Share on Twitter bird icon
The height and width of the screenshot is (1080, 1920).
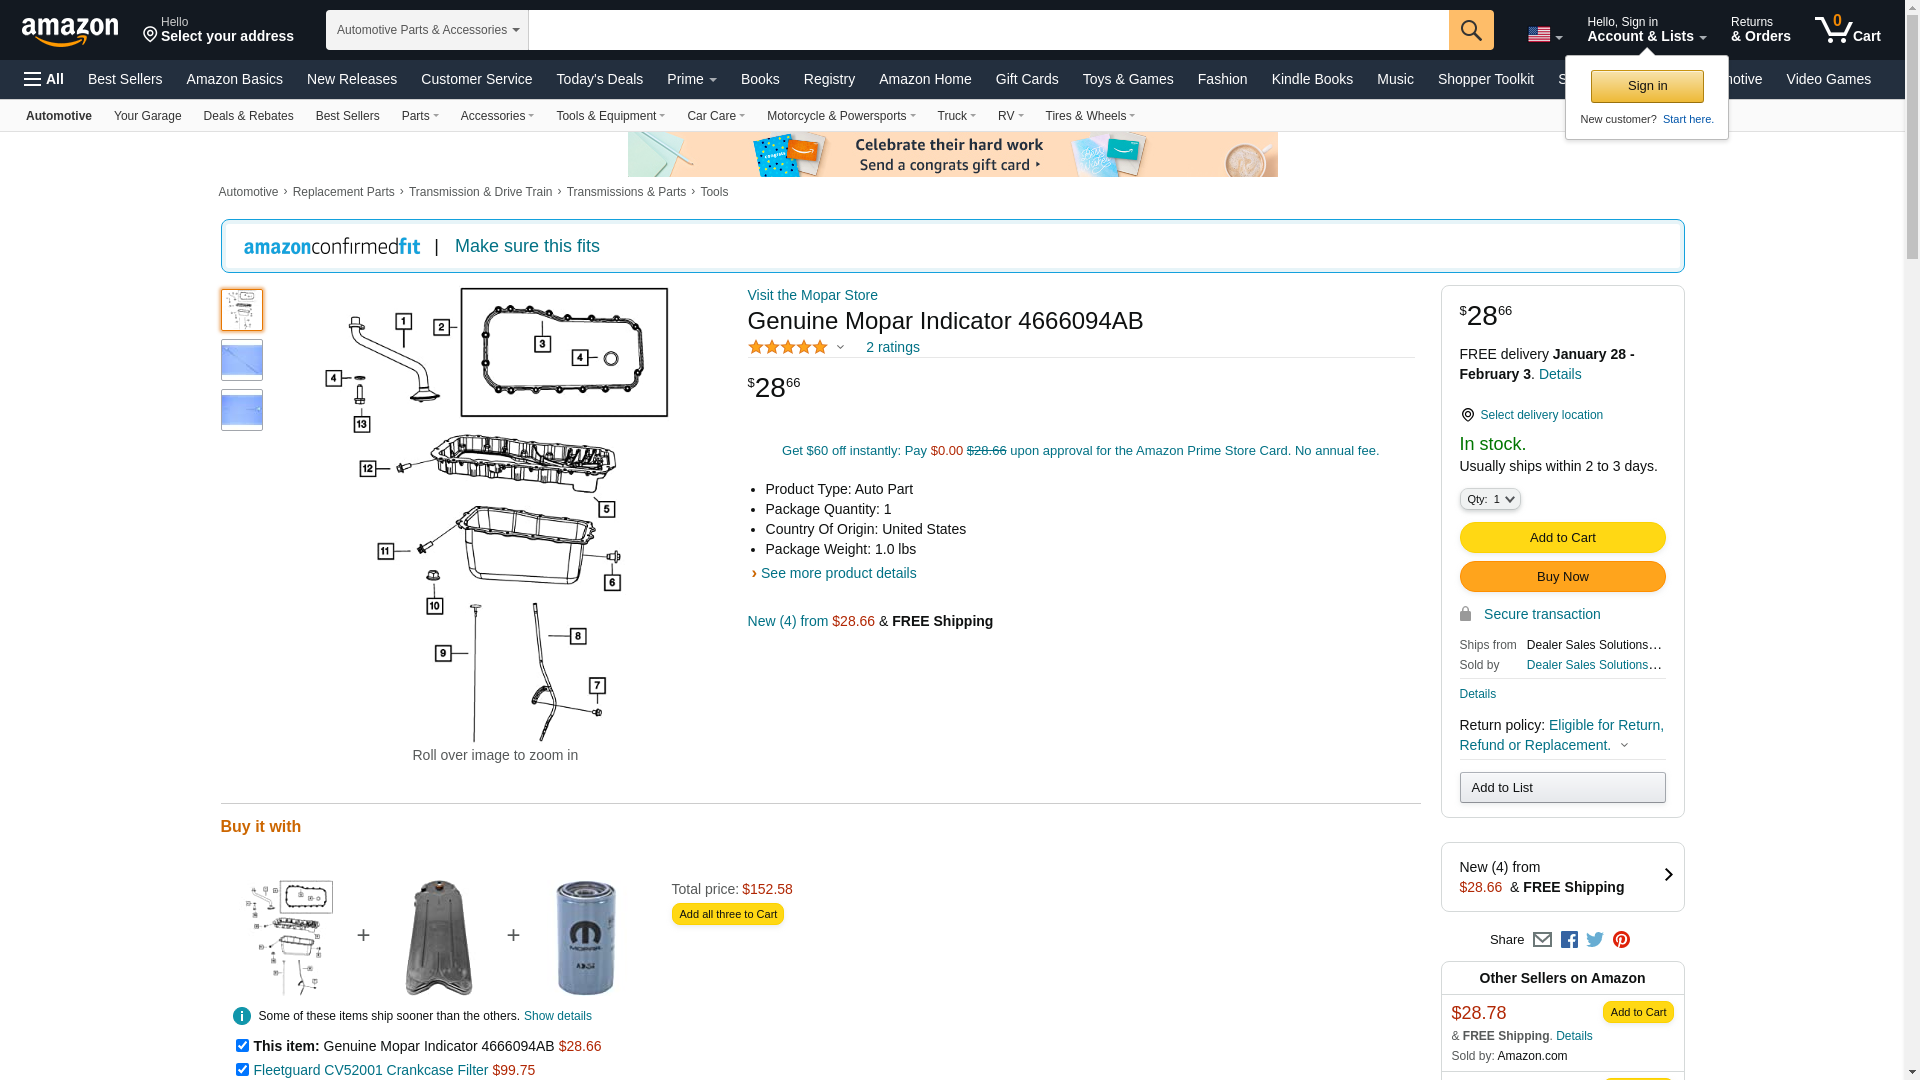pyautogui.click(x=1595, y=940)
